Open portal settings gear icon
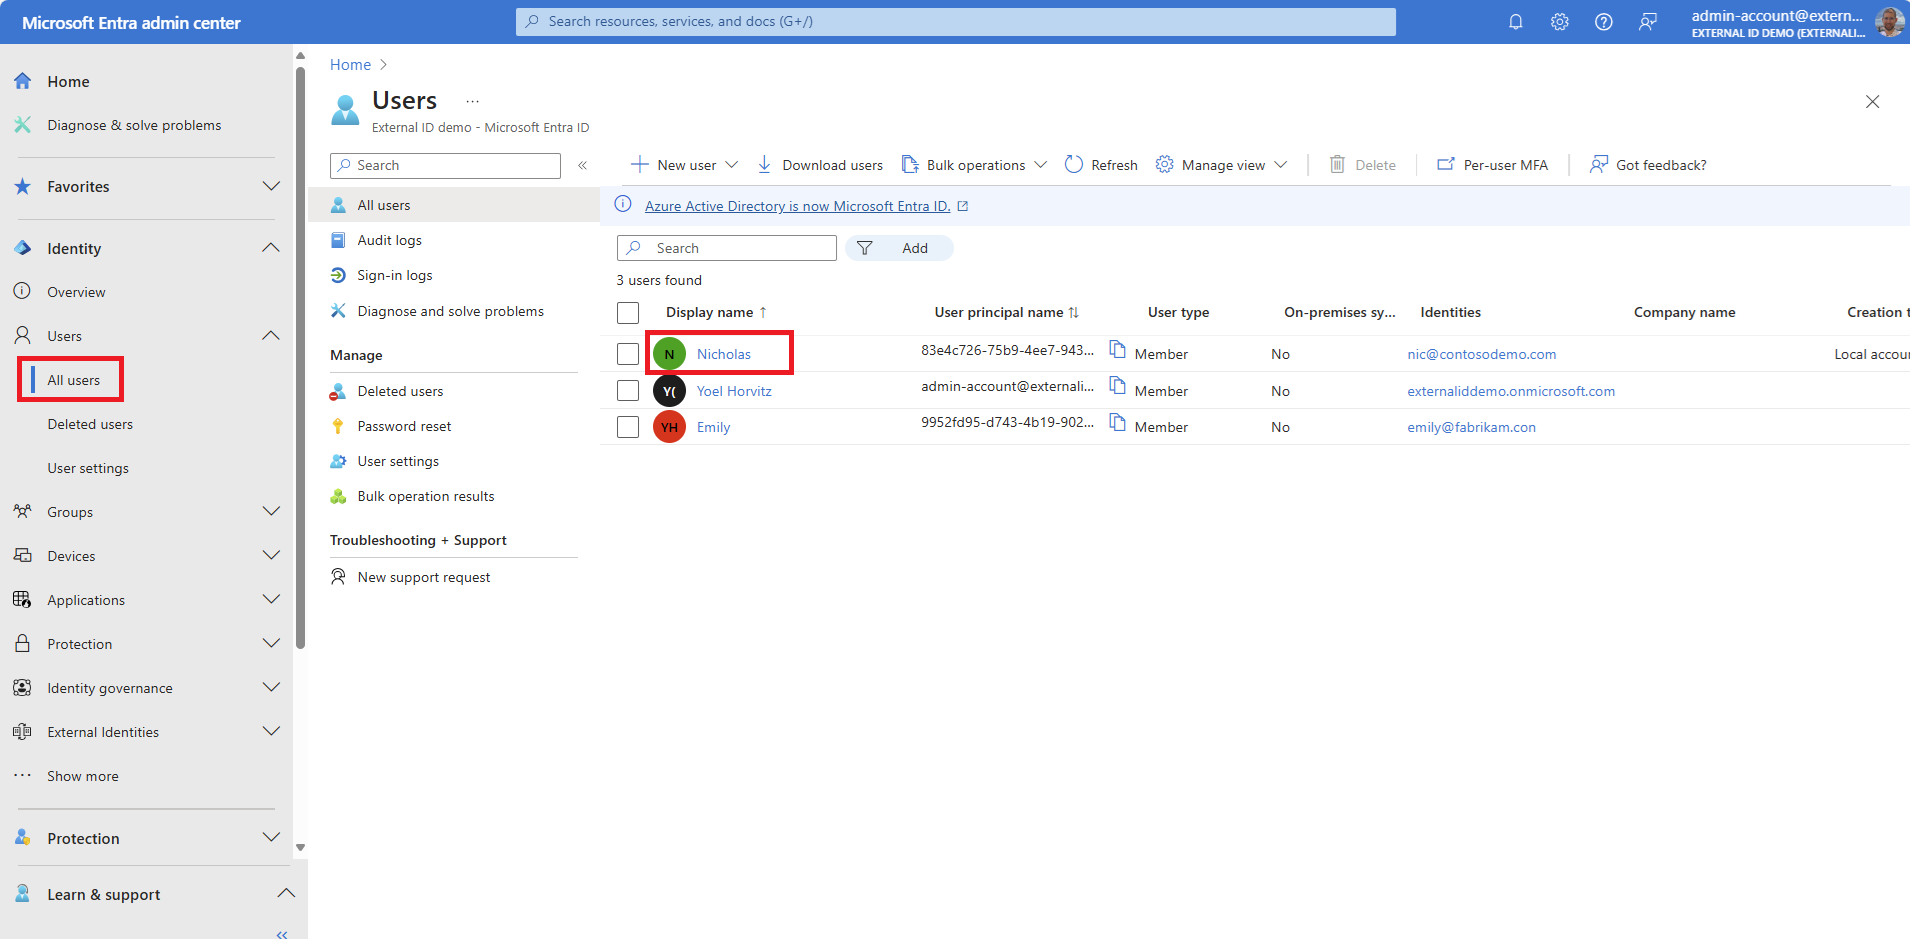1910x939 pixels. (x=1559, y=22)
